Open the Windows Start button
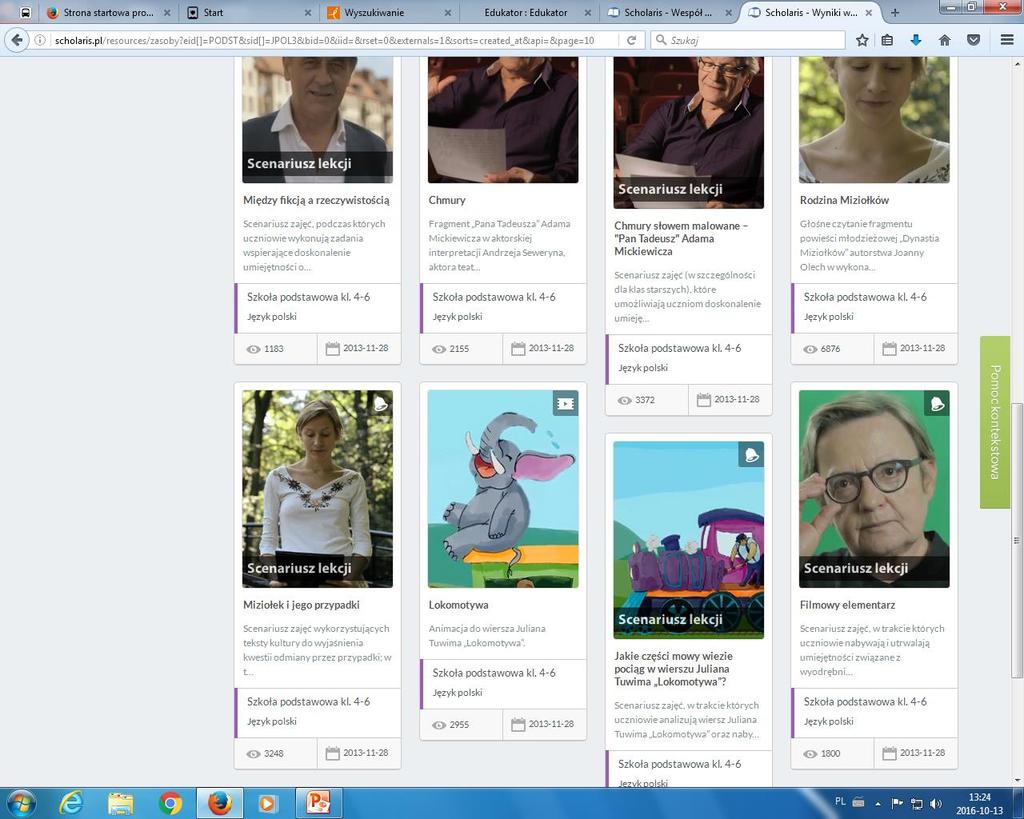 tap(21, 803)
